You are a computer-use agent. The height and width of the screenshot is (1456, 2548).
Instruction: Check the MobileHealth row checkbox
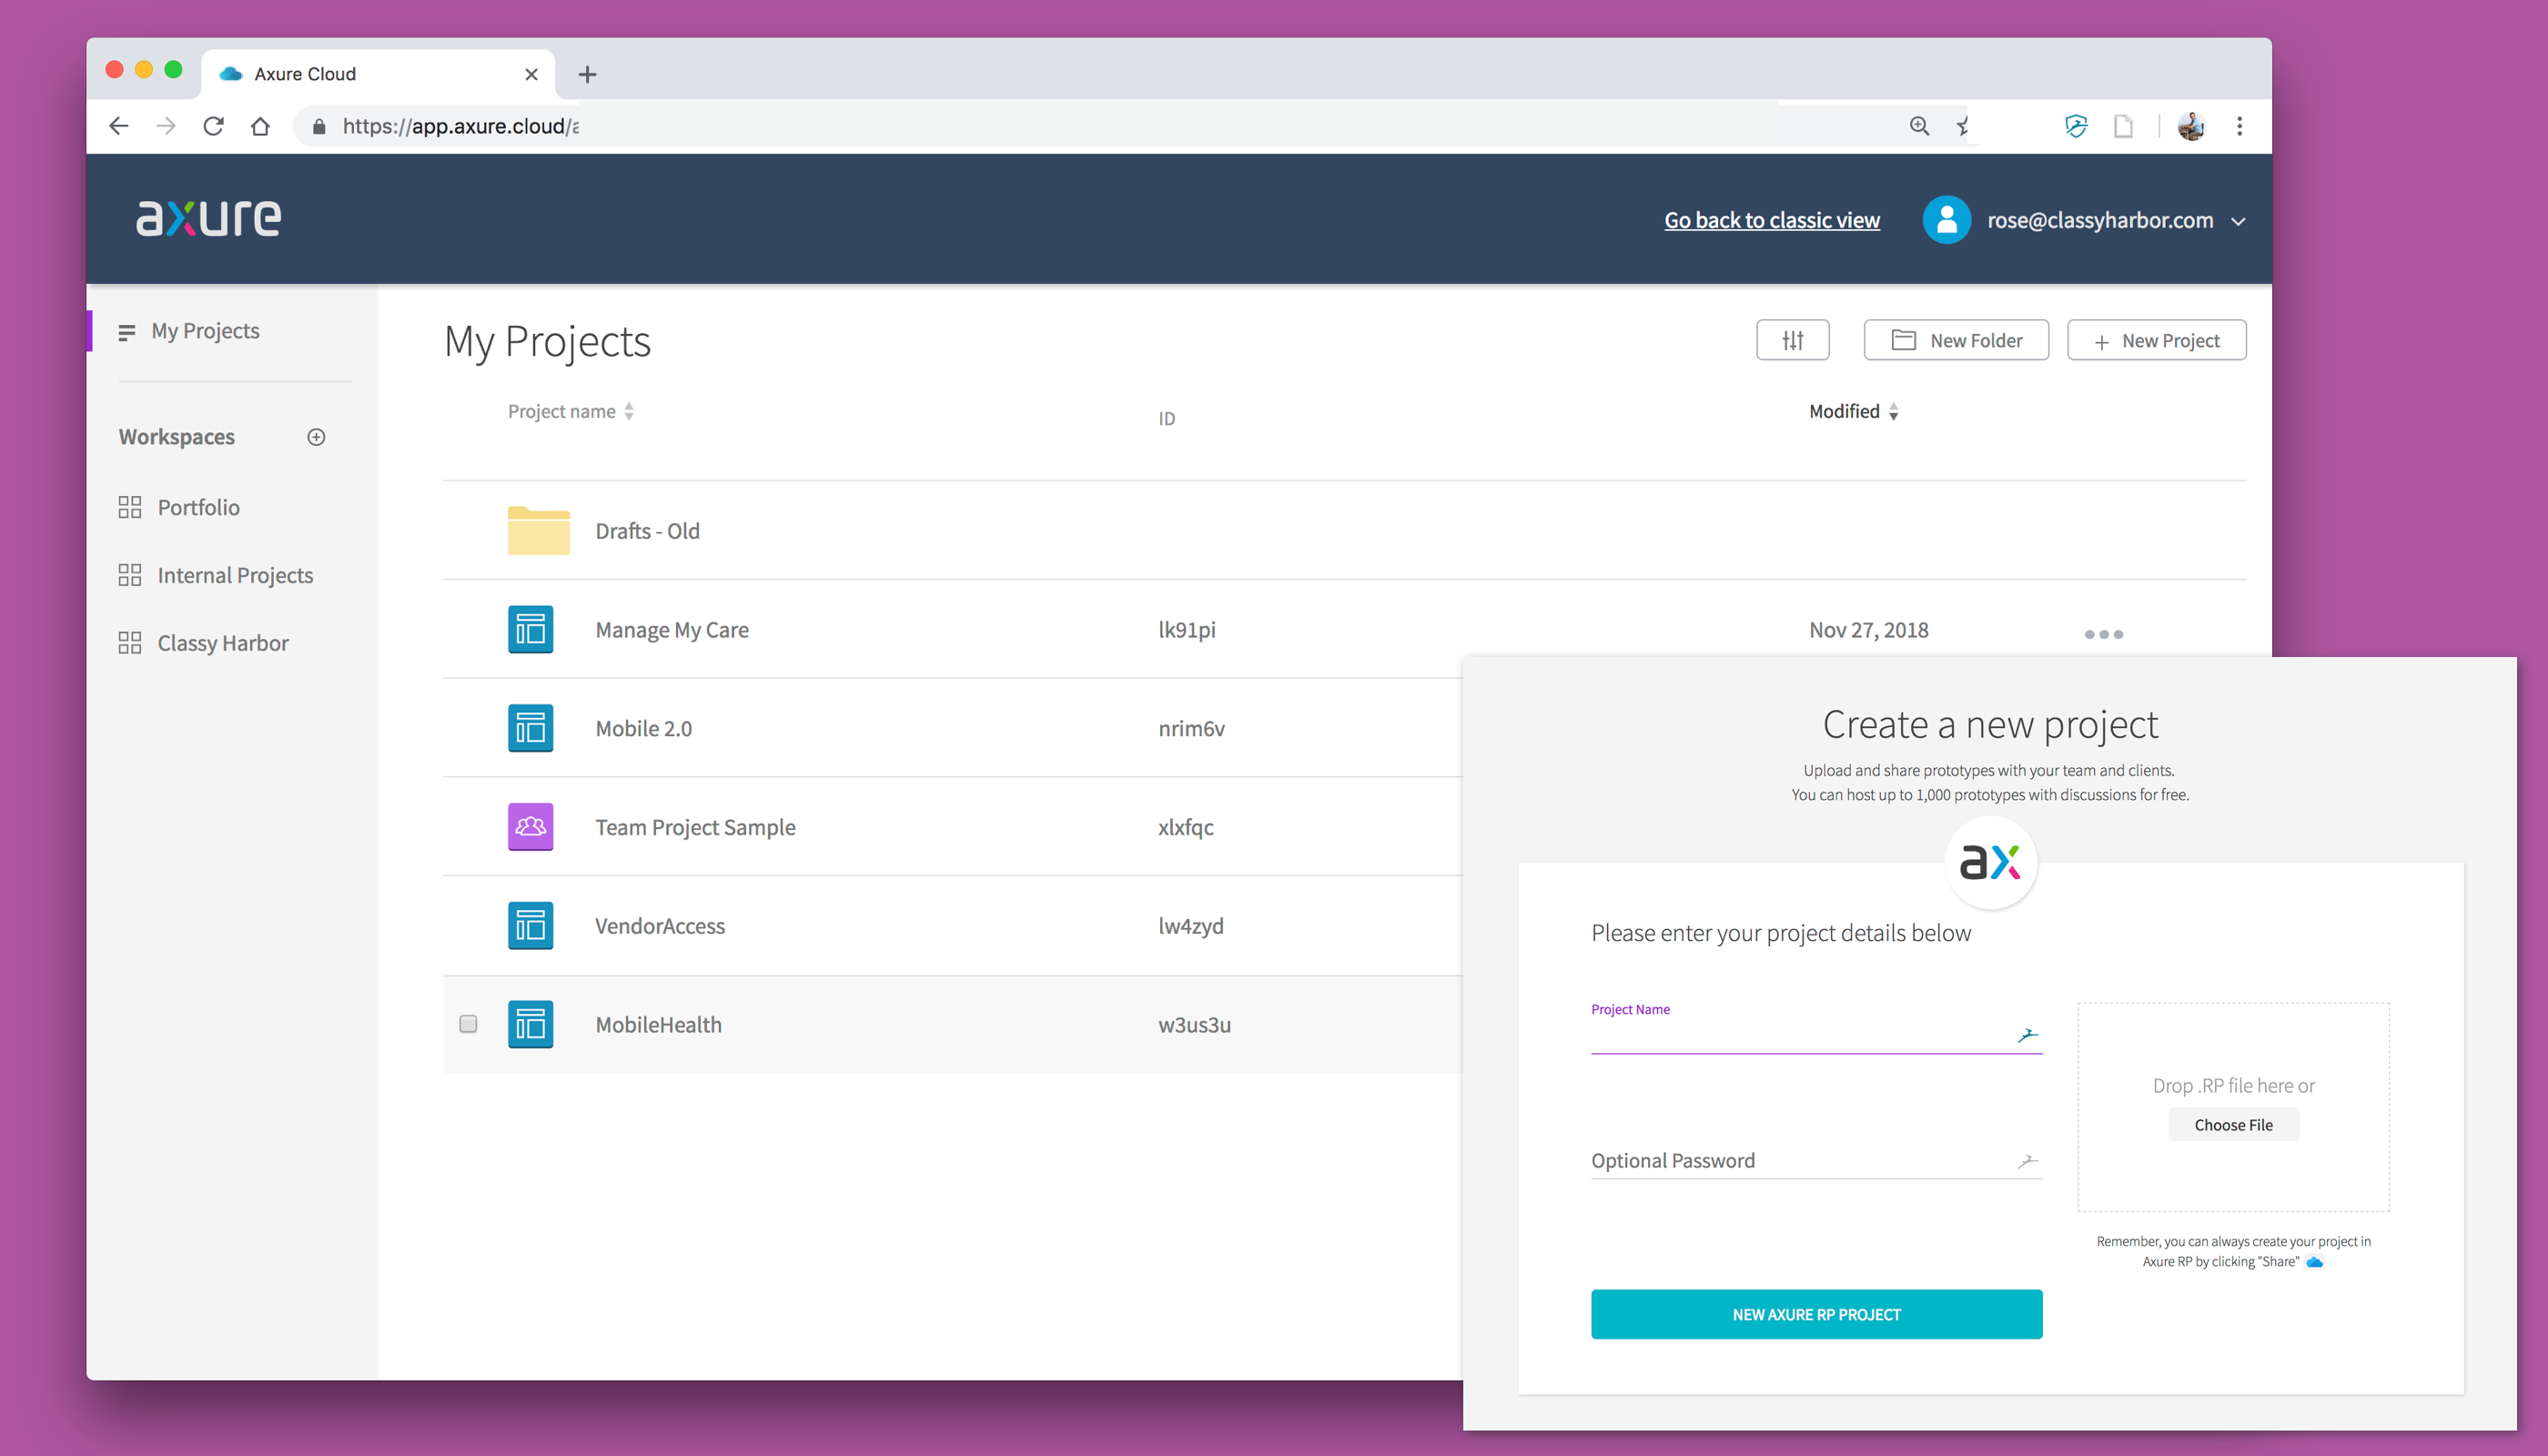pyautogui.click(x=468, y=1024)
